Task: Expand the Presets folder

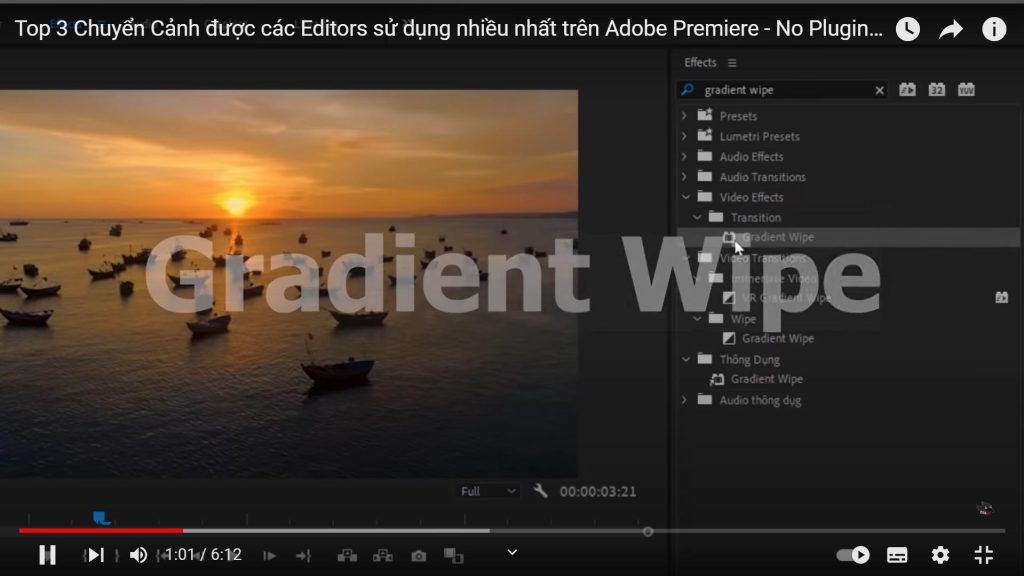Action: (686, 115)
